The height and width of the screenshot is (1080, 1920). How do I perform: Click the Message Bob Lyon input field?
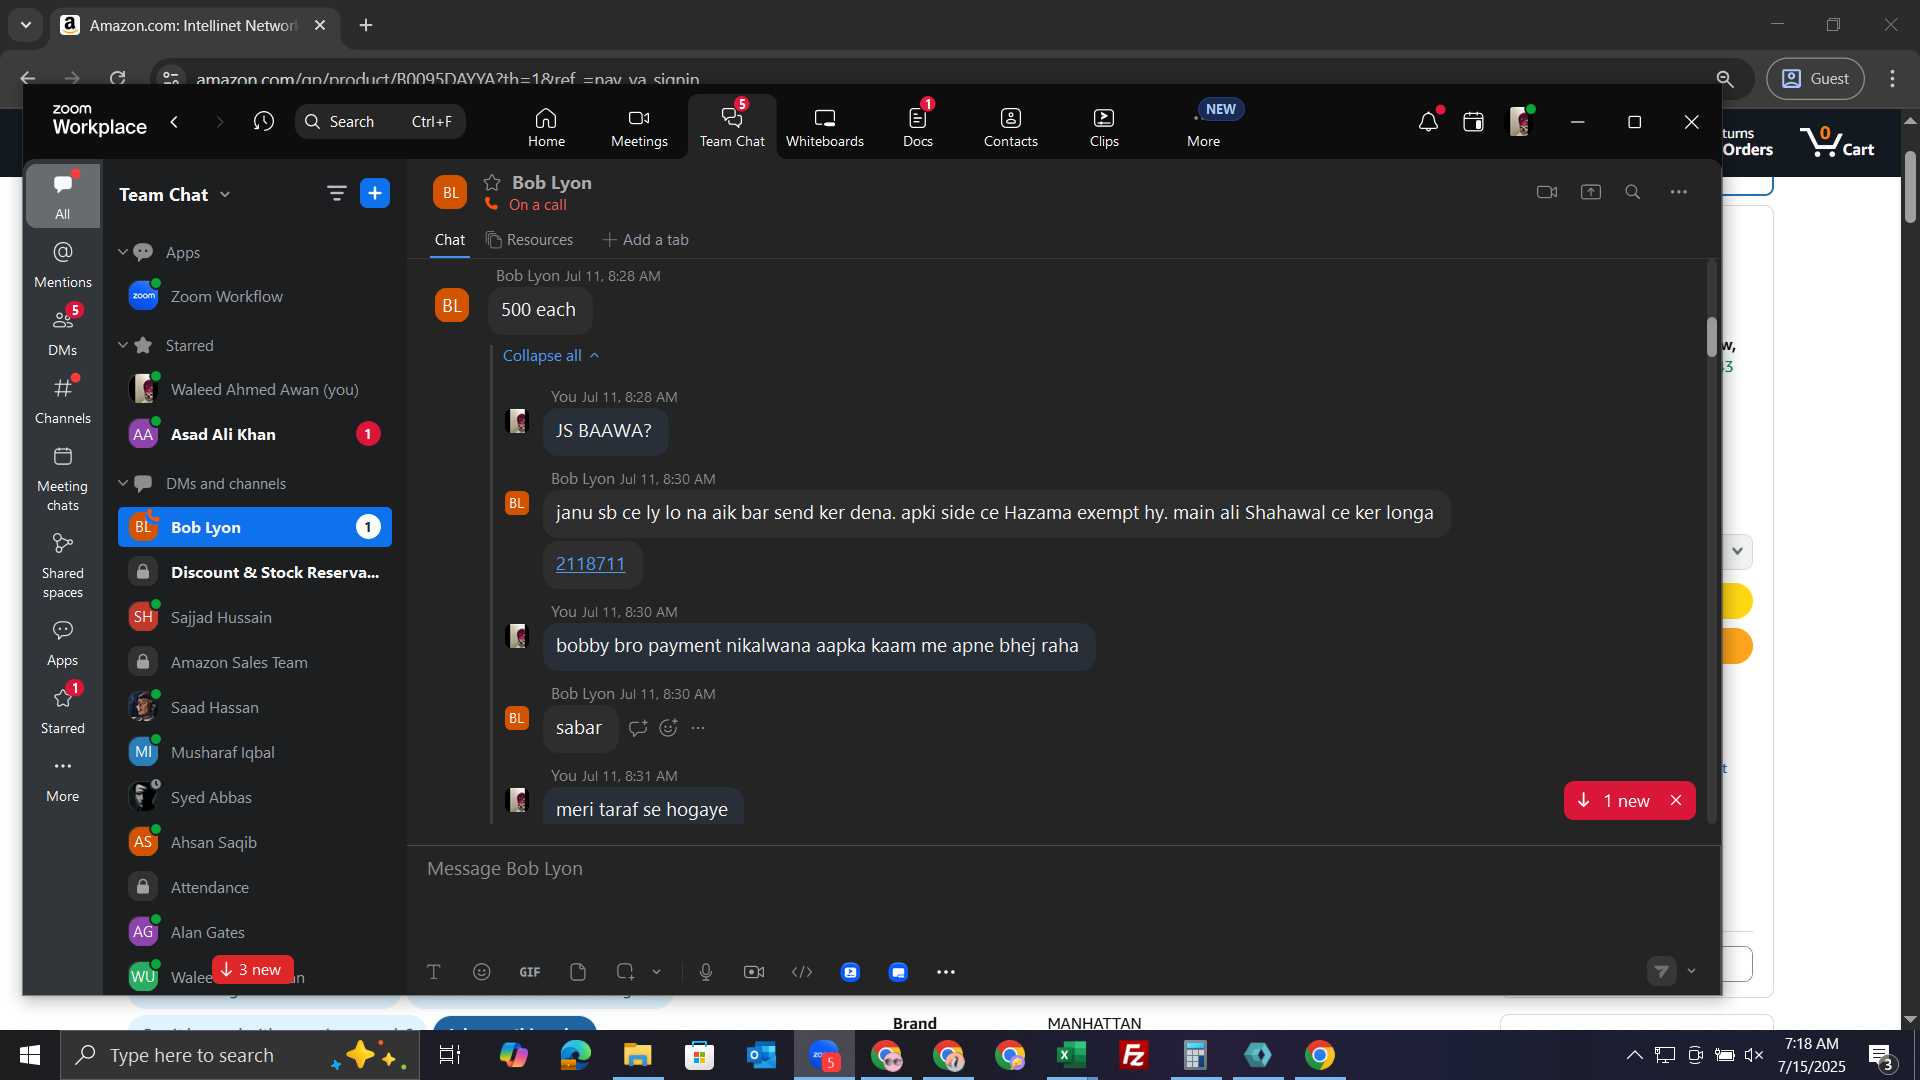click(x=1062, y=869)
